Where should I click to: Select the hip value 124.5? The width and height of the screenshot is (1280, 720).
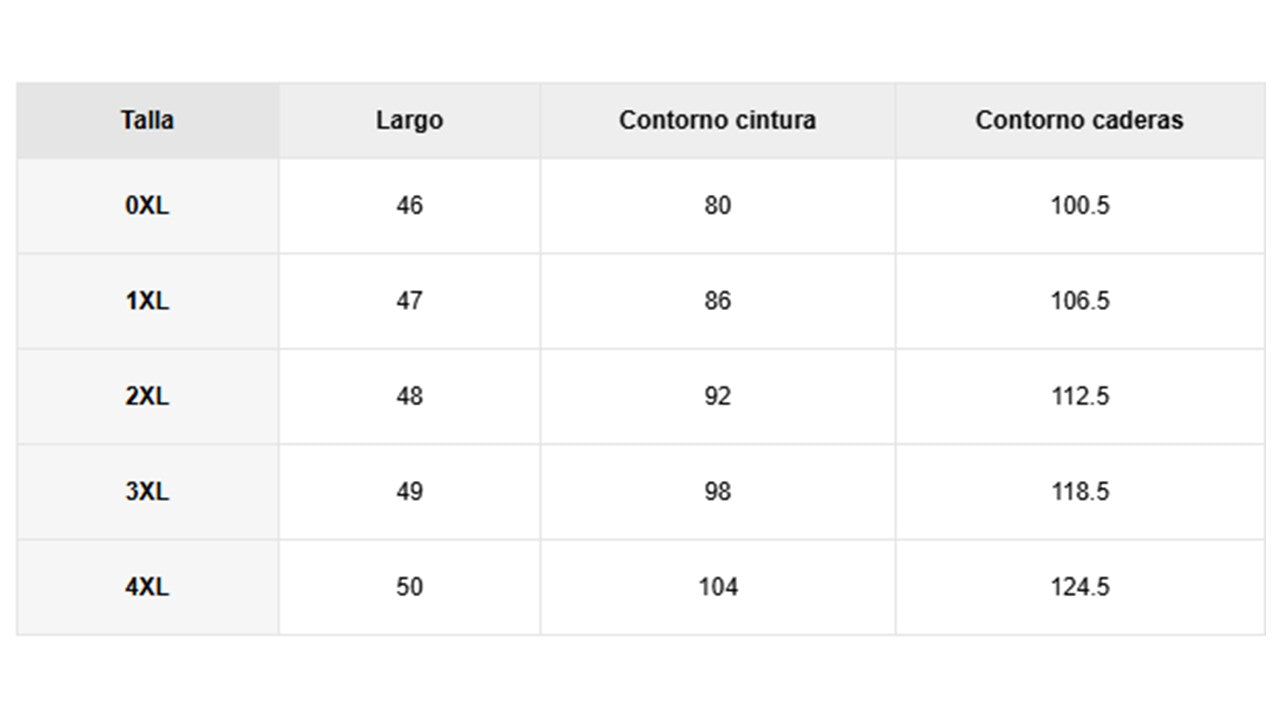click(1079, 587)
